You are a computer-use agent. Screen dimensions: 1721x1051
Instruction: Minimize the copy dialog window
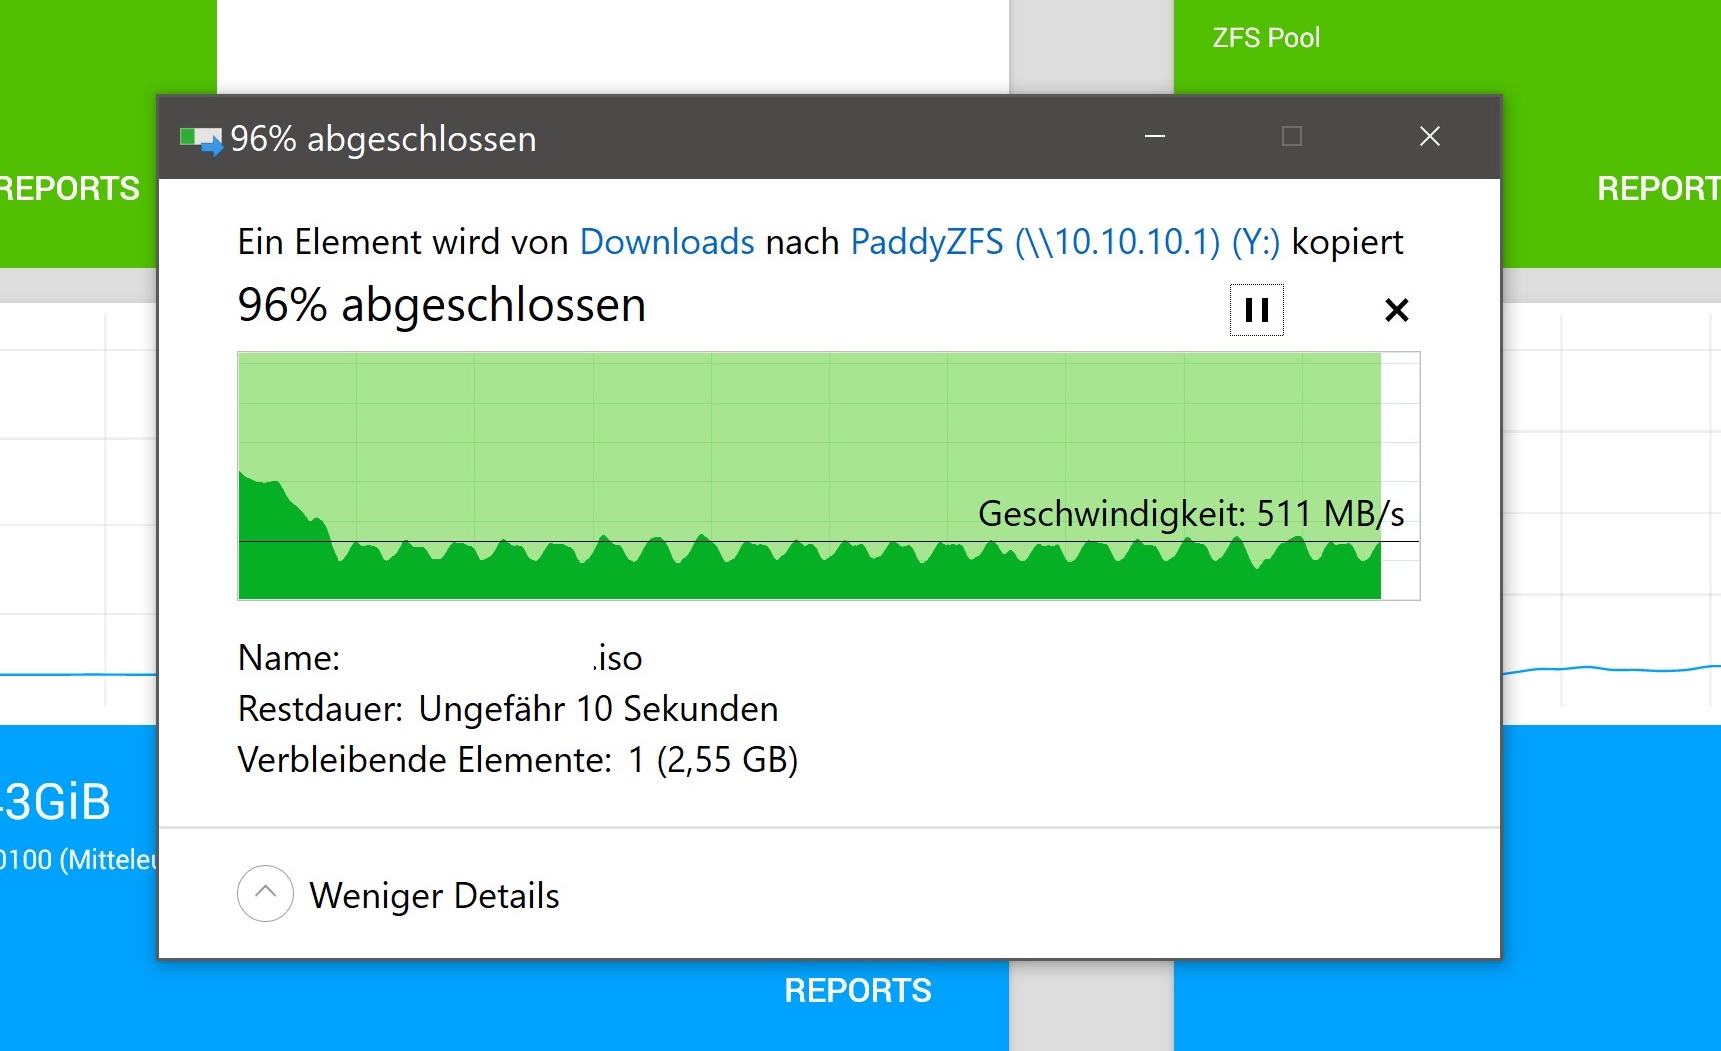(1155, 136)
